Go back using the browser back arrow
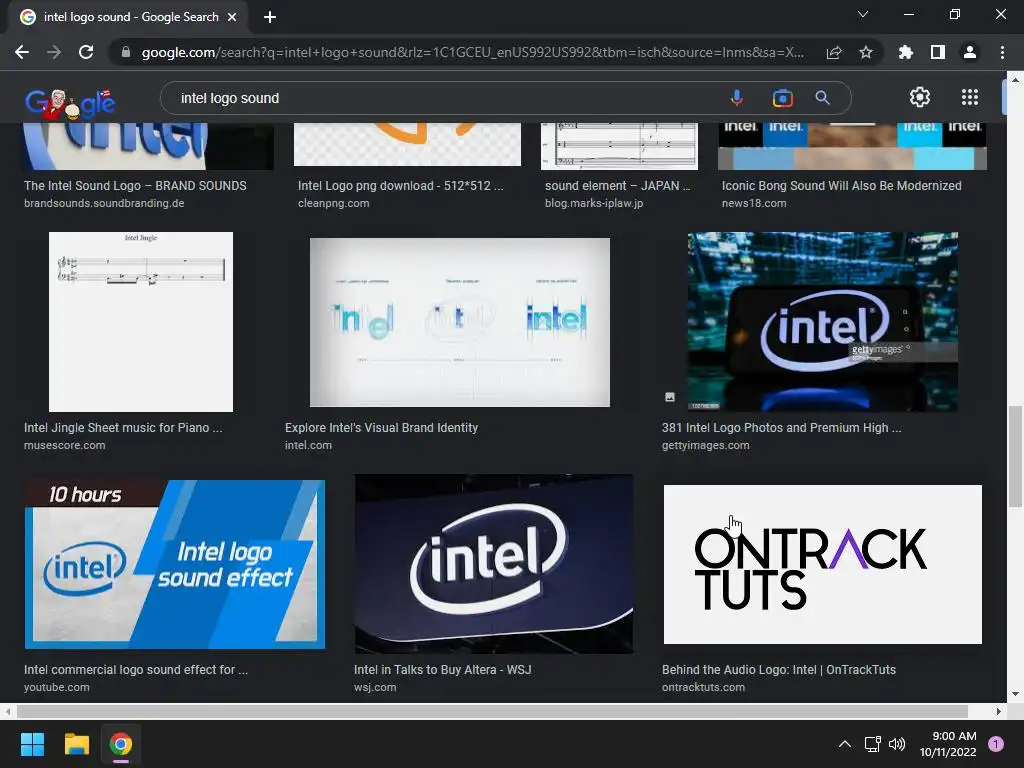Screen dimensions: 1024x768 pyautogui.click(x=22, y=52)
